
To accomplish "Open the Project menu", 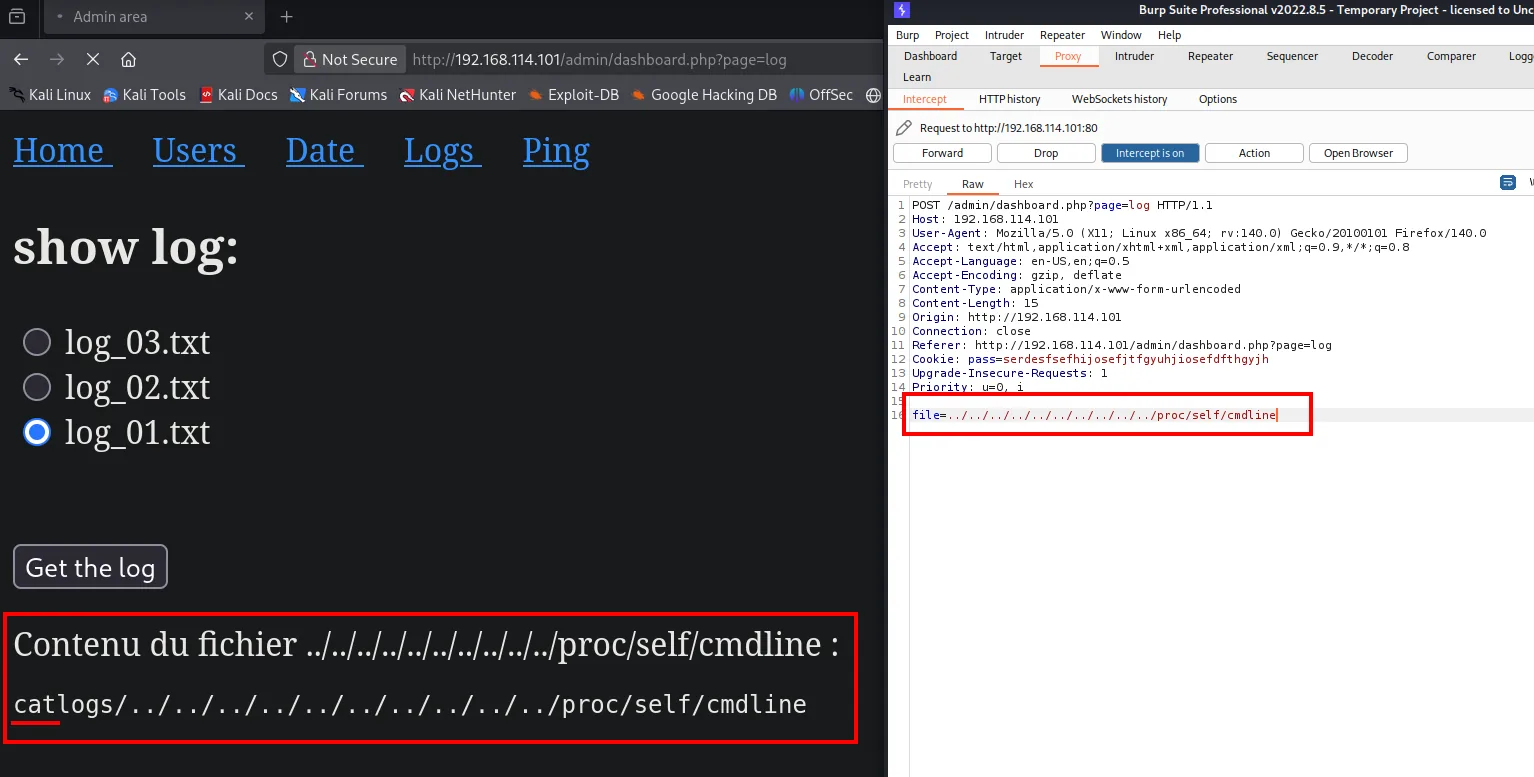I will coord(952,35).
